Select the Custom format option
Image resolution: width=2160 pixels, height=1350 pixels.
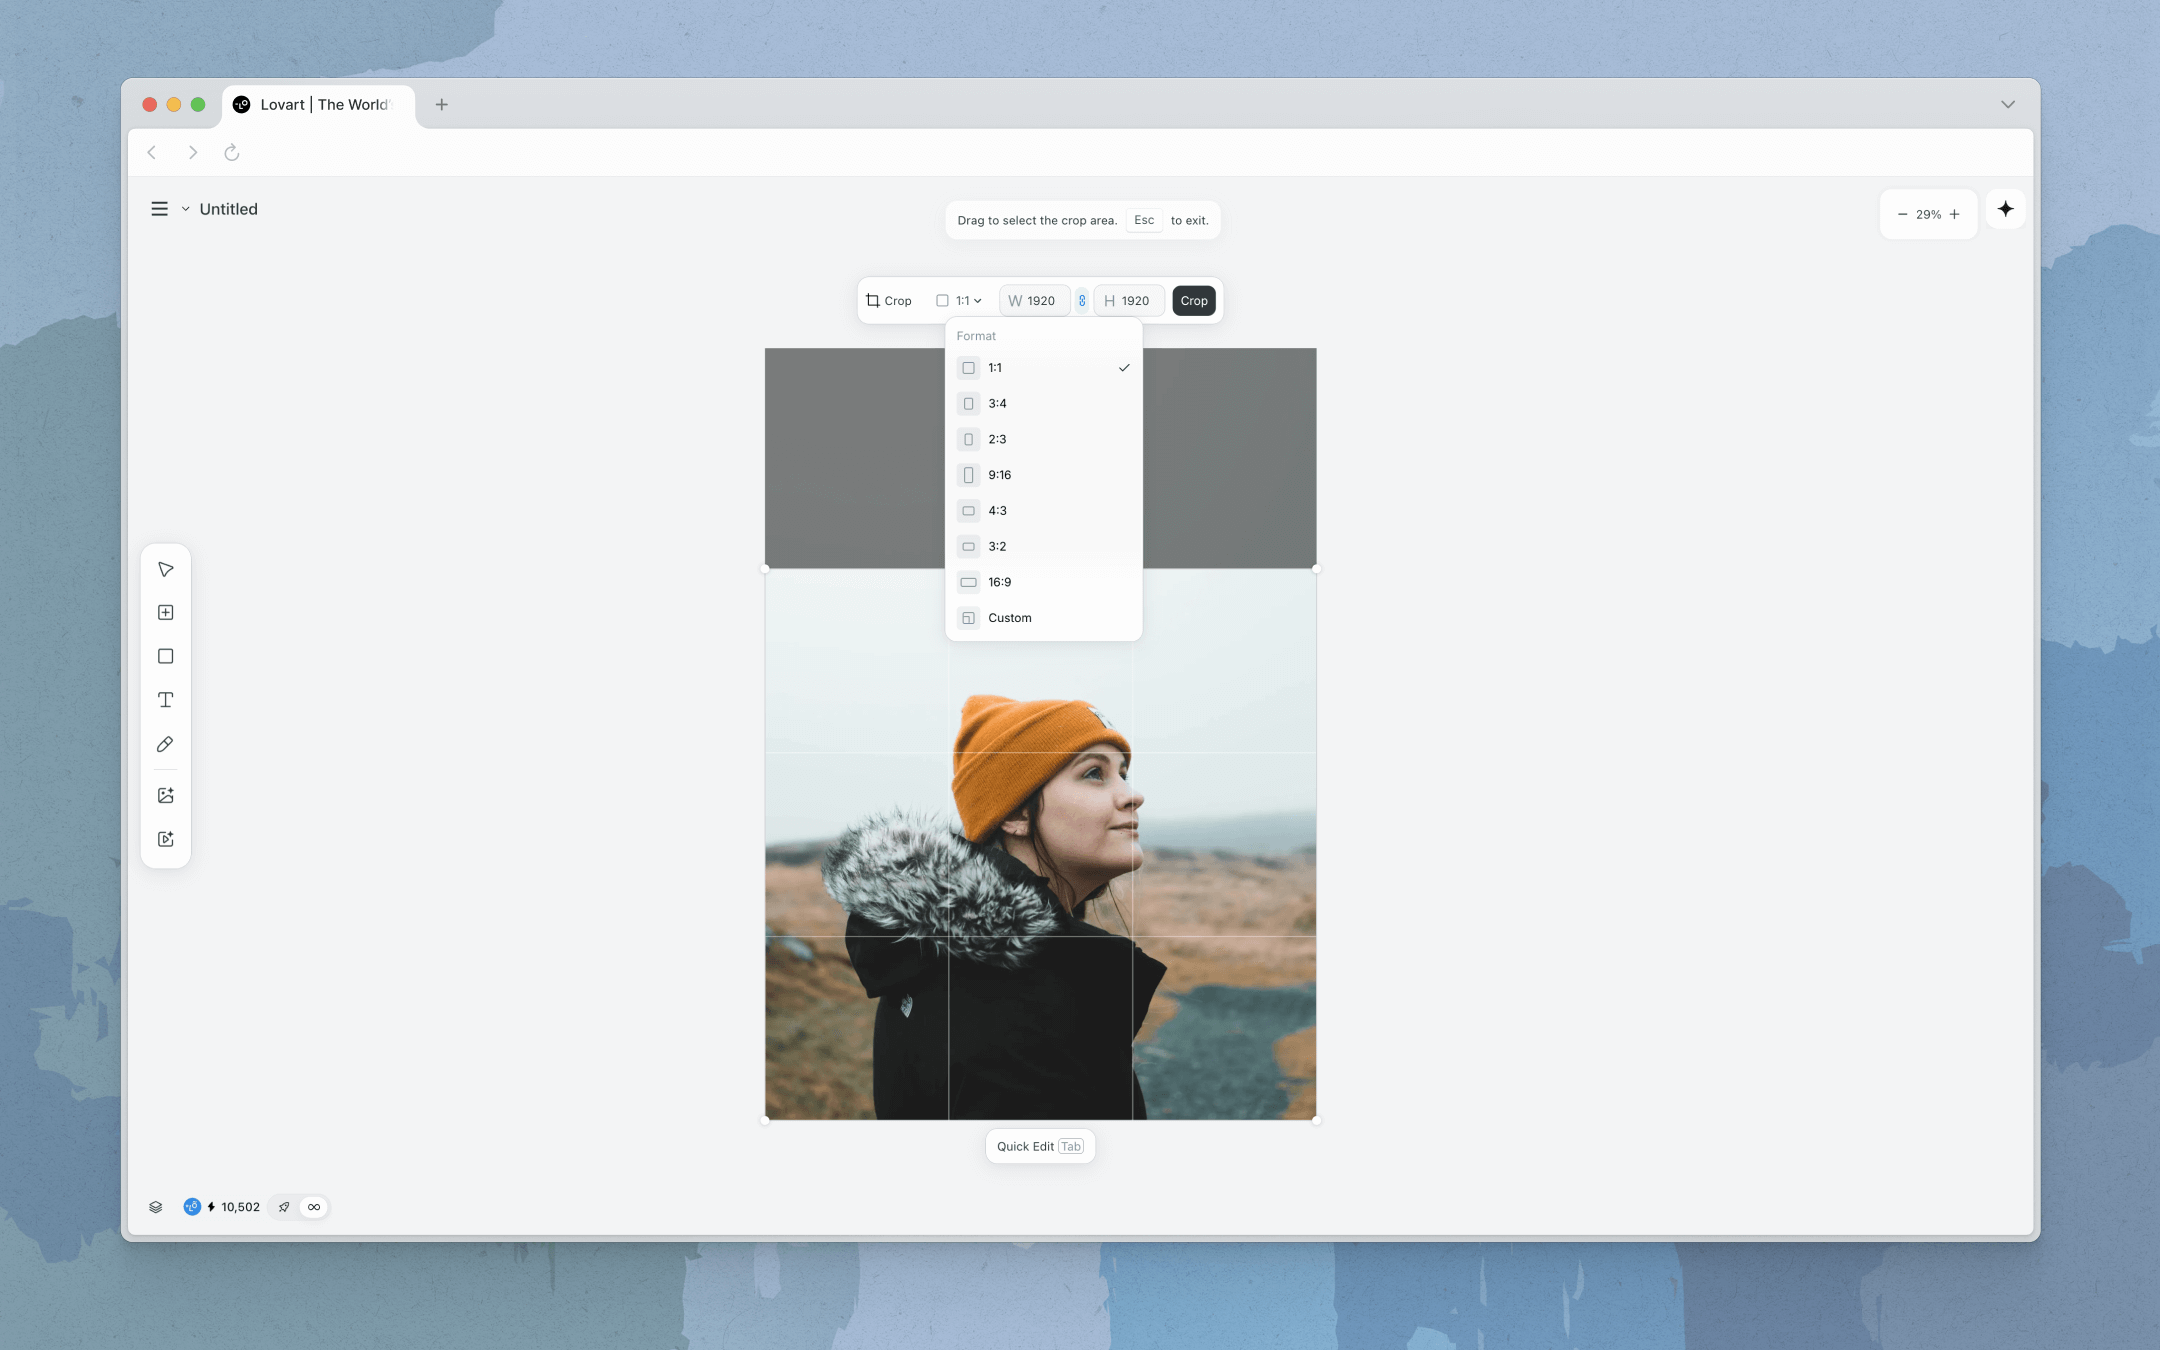1044,618
